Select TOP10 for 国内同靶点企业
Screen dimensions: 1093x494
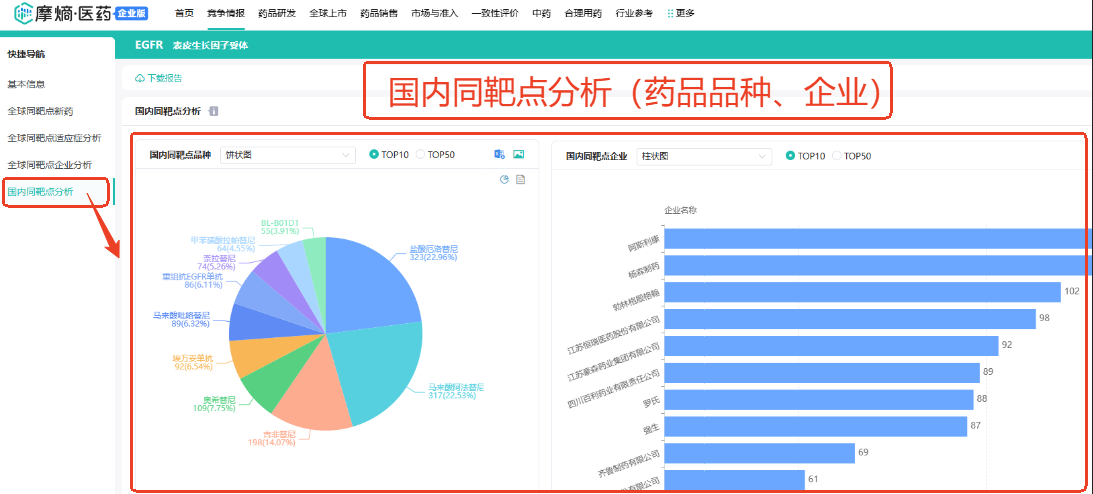point(791,156)
